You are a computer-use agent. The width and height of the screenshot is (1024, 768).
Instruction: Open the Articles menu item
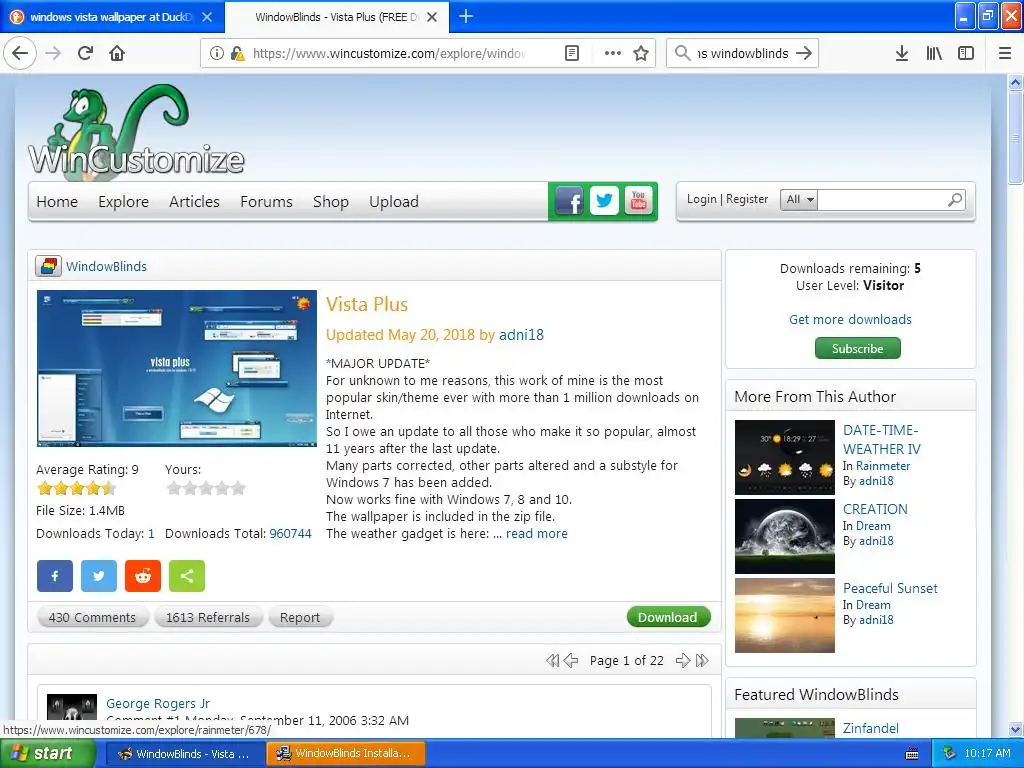(x=194, y=202)
